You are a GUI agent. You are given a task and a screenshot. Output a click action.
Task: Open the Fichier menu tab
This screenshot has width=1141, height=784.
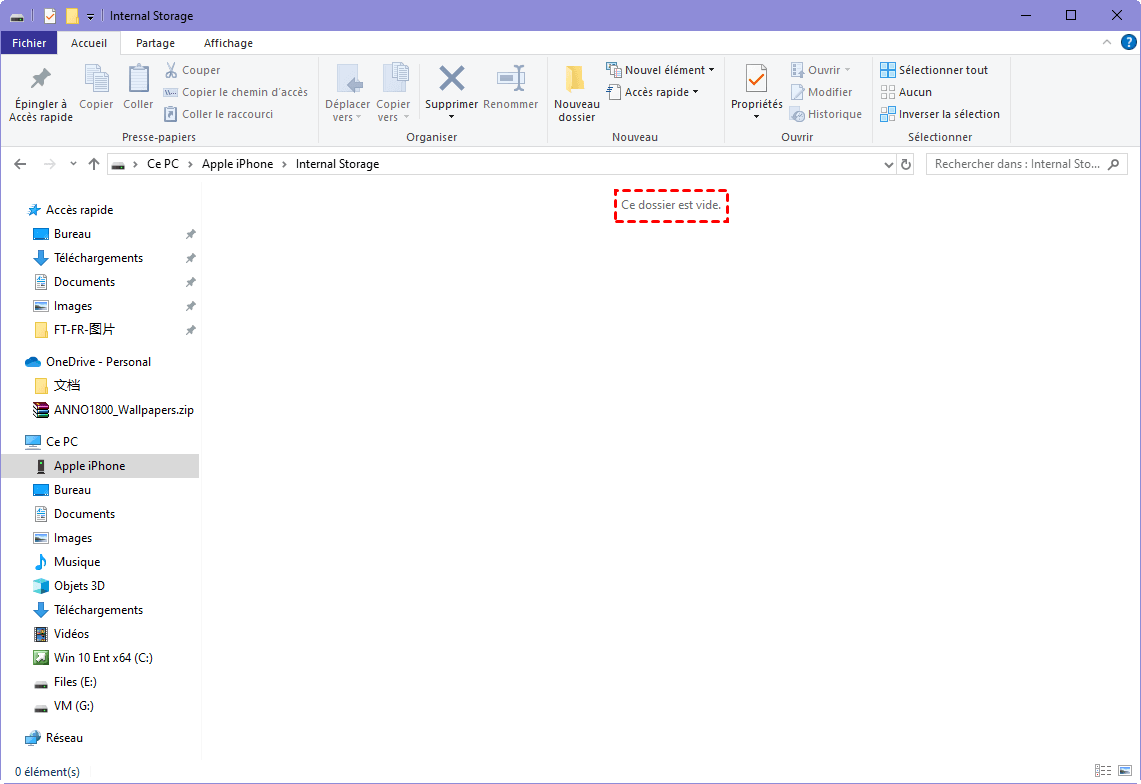click(29, 43)
